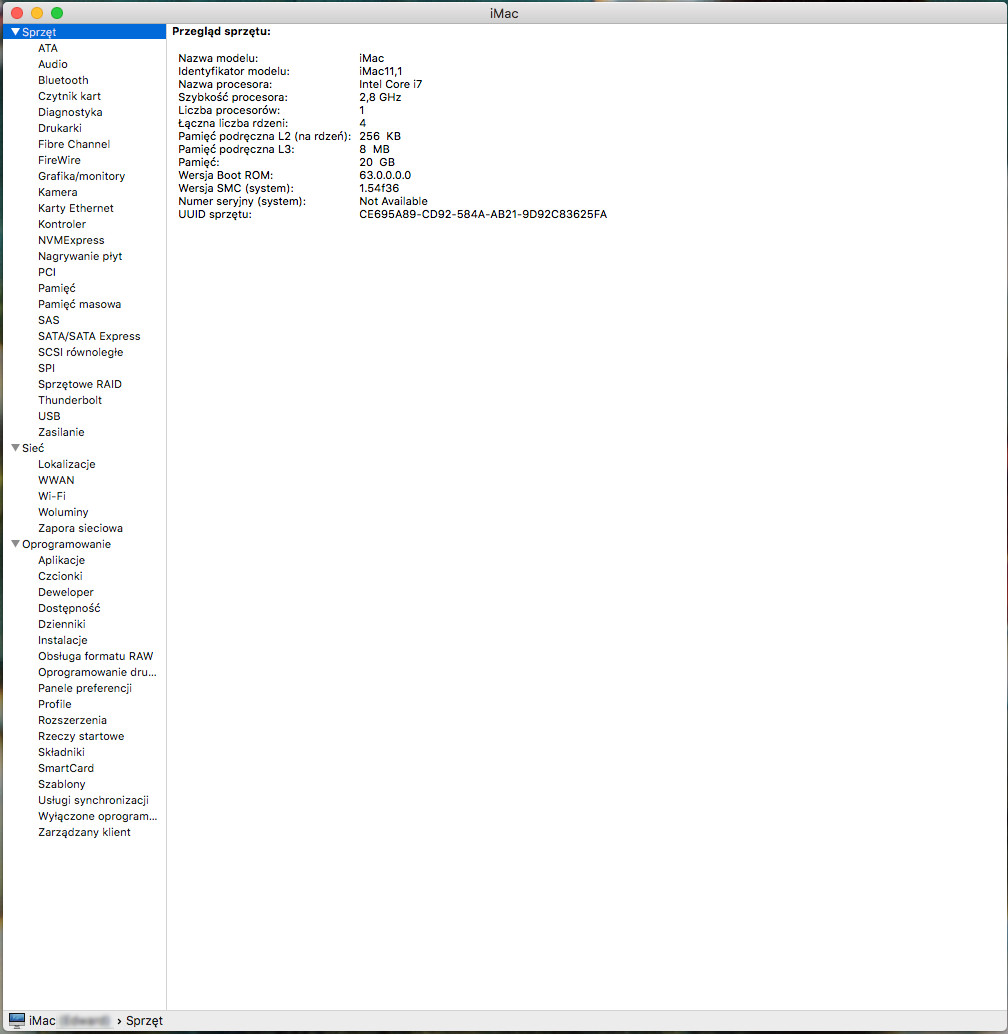Image resolution: width=1008 pixels, height=1034 pixels.
Task: Select Czcionki in the sidebar
Action: coord(60,576)
